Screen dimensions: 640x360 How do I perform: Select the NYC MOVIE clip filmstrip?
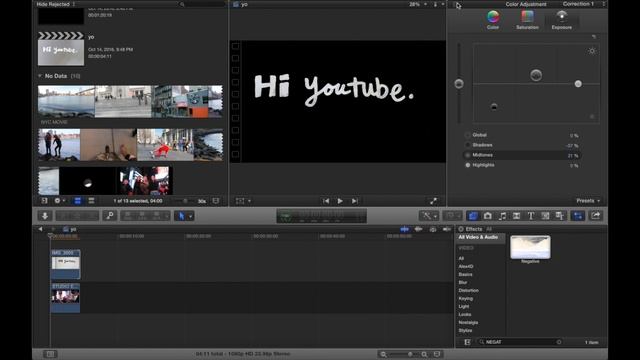pos(130,101)
